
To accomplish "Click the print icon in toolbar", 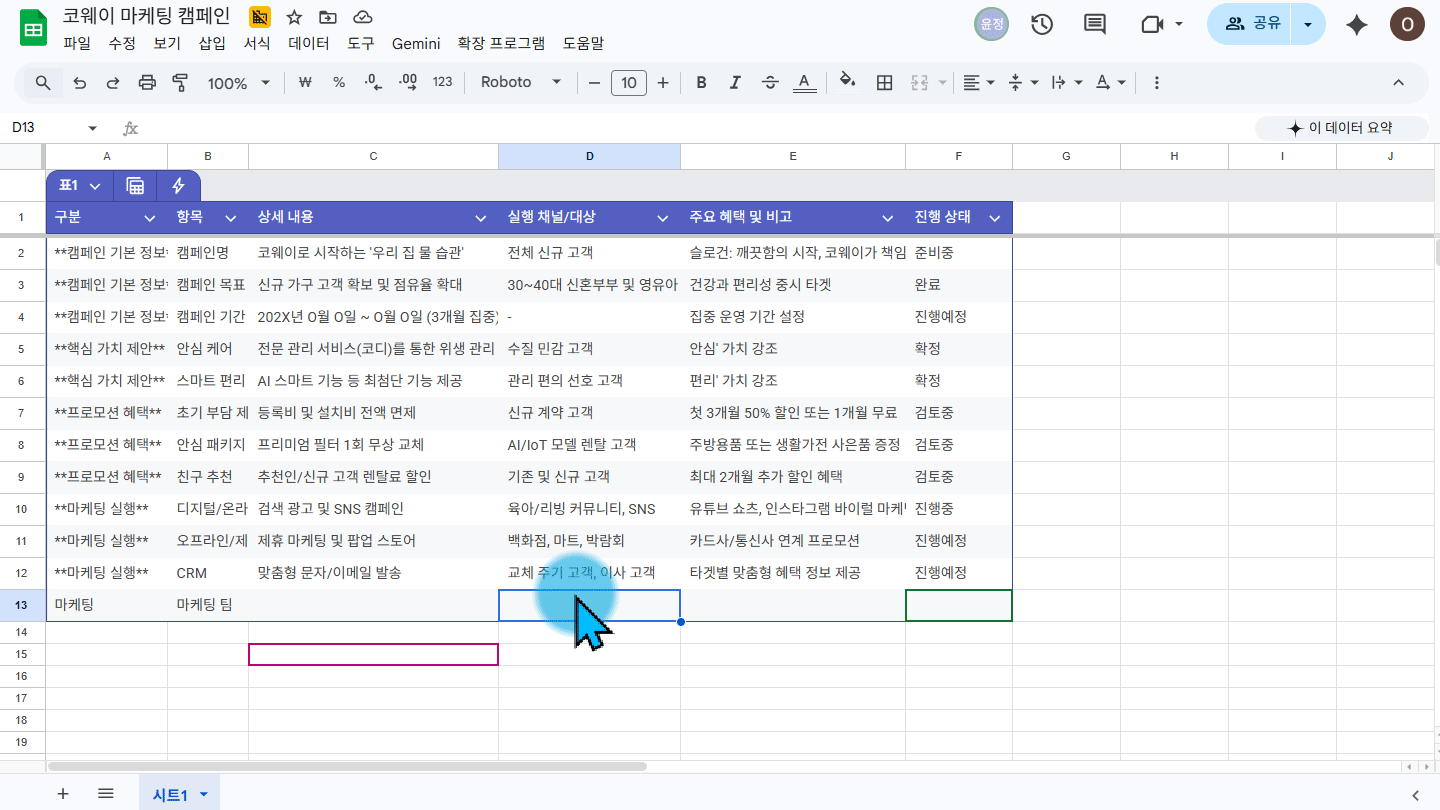I will (147, 83).
